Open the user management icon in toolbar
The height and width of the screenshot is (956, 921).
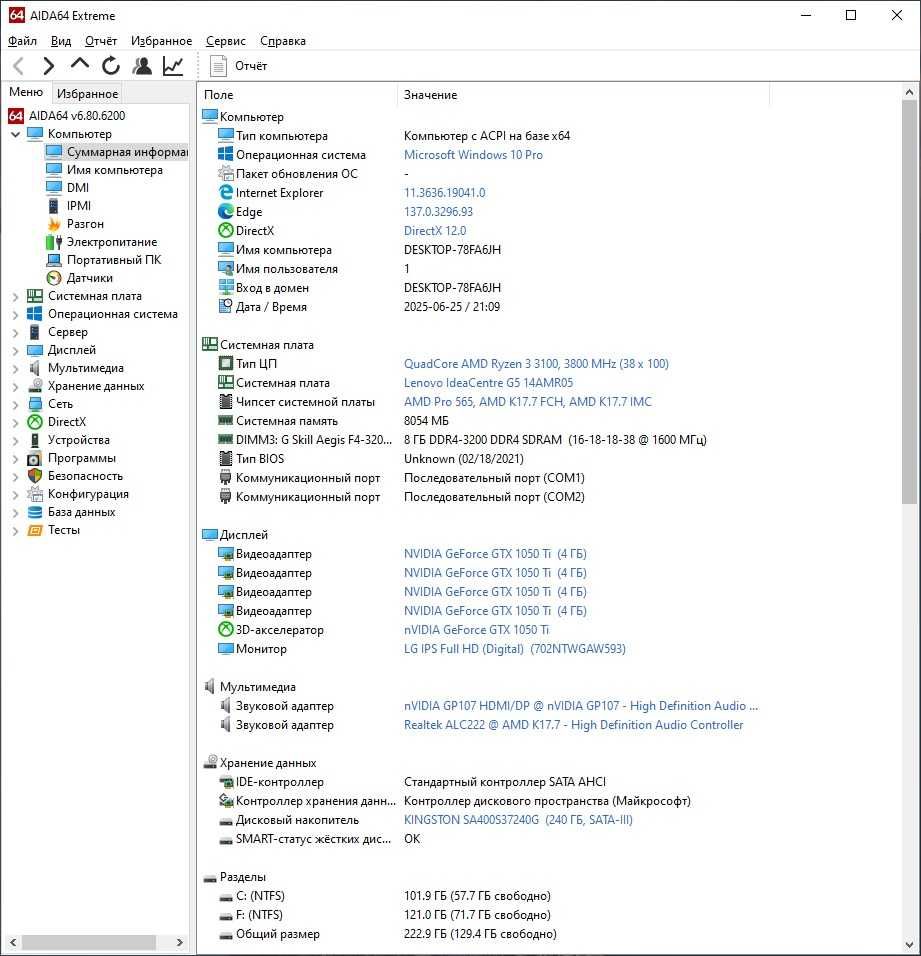[x=142, y=66]
